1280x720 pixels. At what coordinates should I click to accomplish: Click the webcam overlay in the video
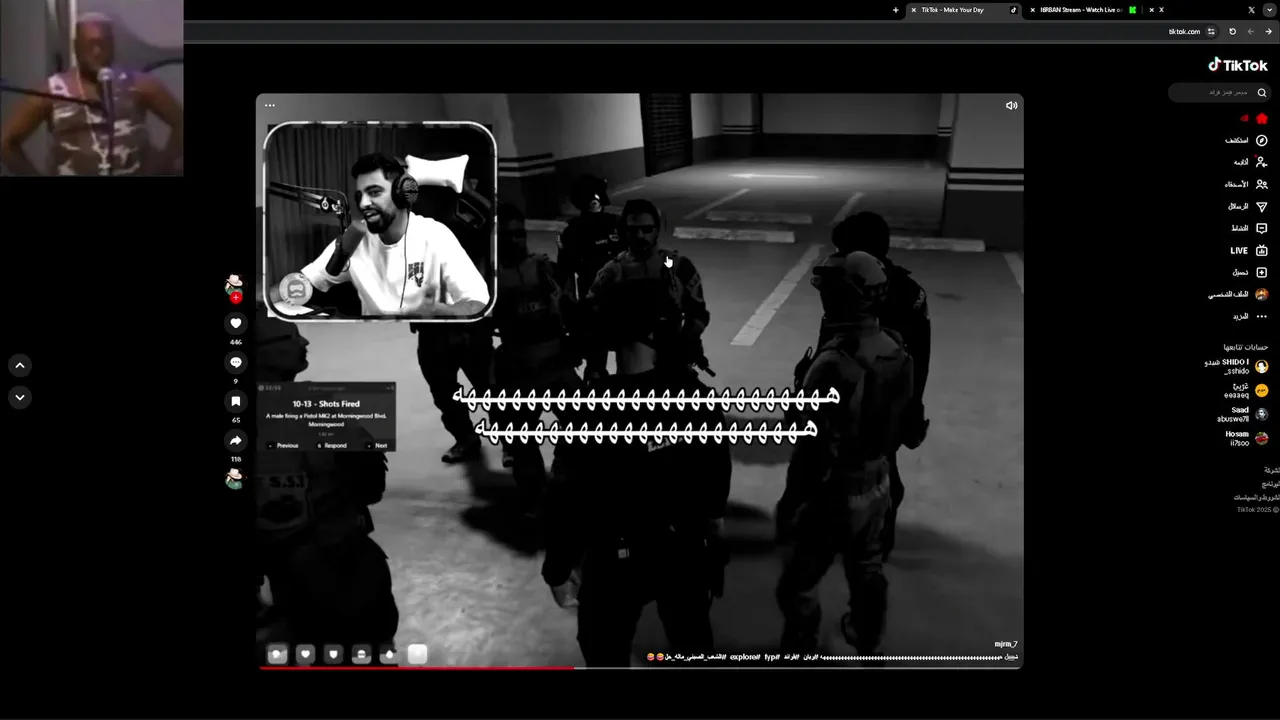click(380, 220)
